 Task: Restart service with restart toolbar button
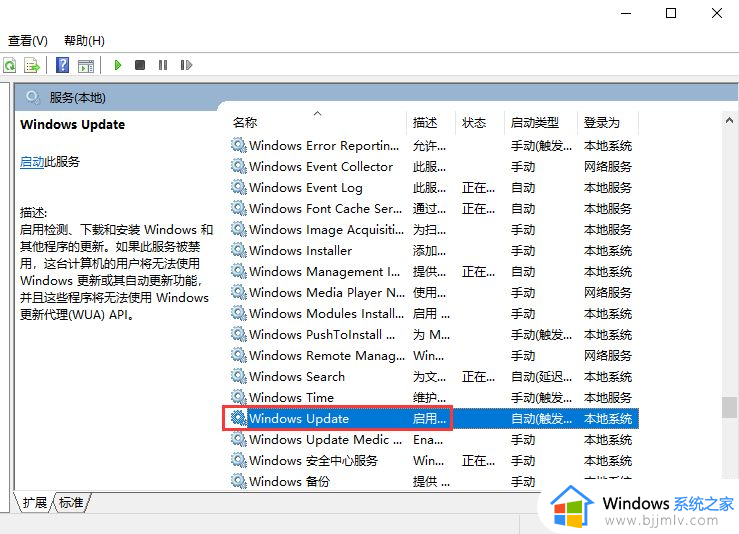[186, 65]
